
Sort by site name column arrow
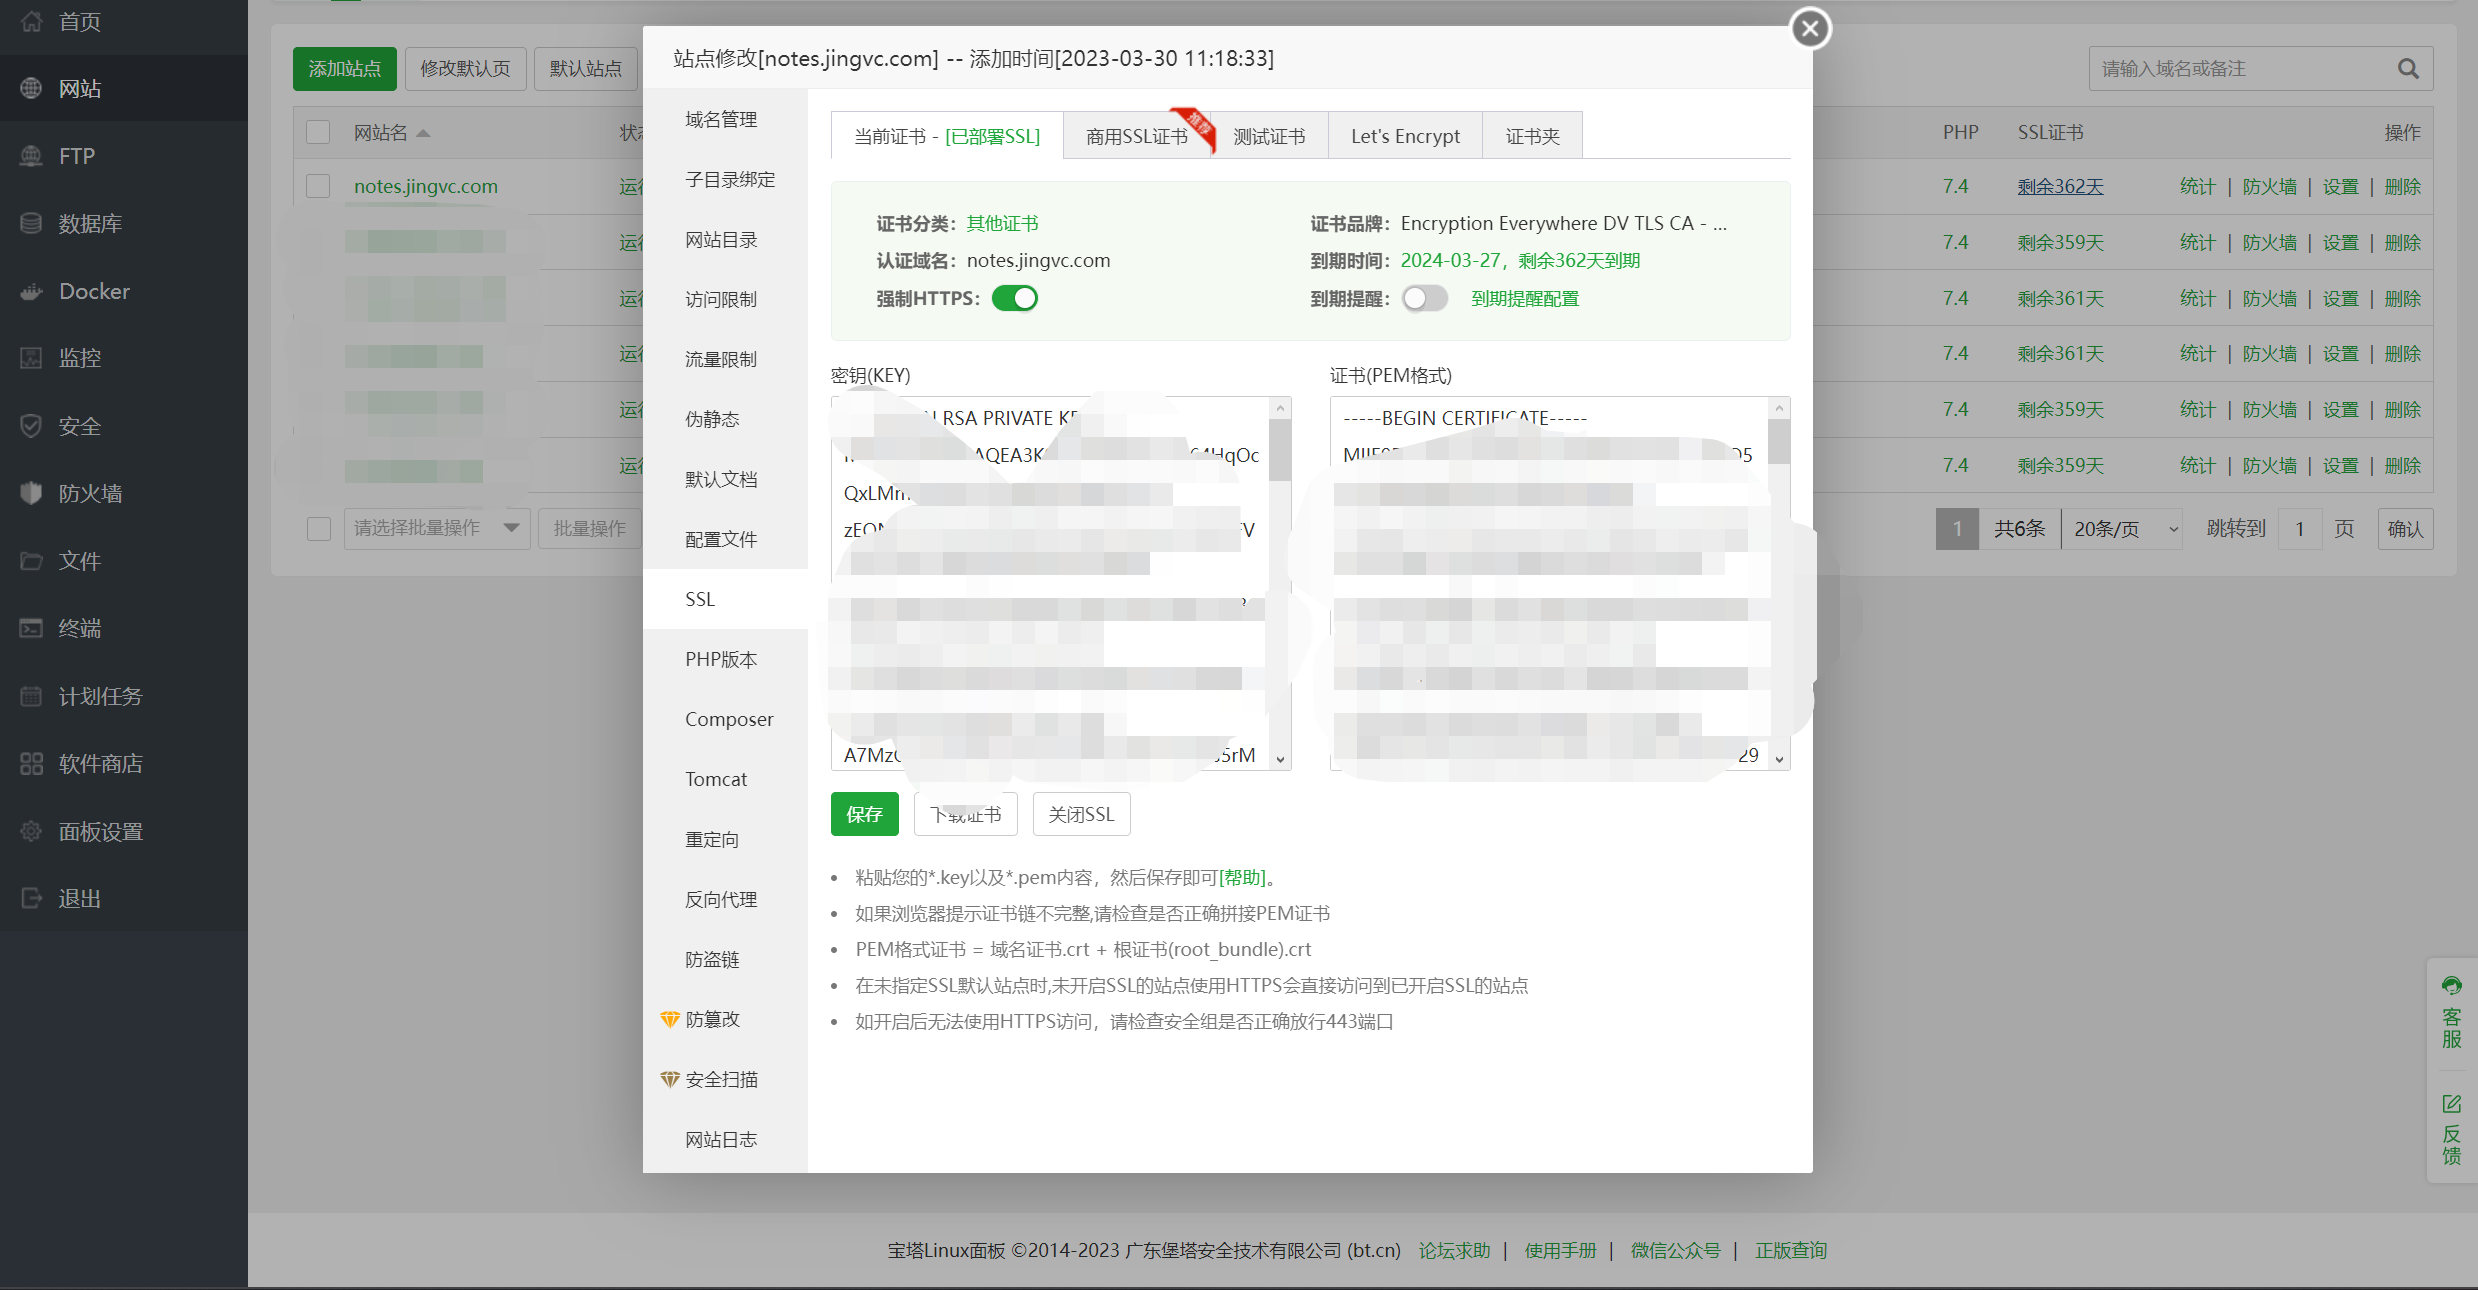(423, 133)
